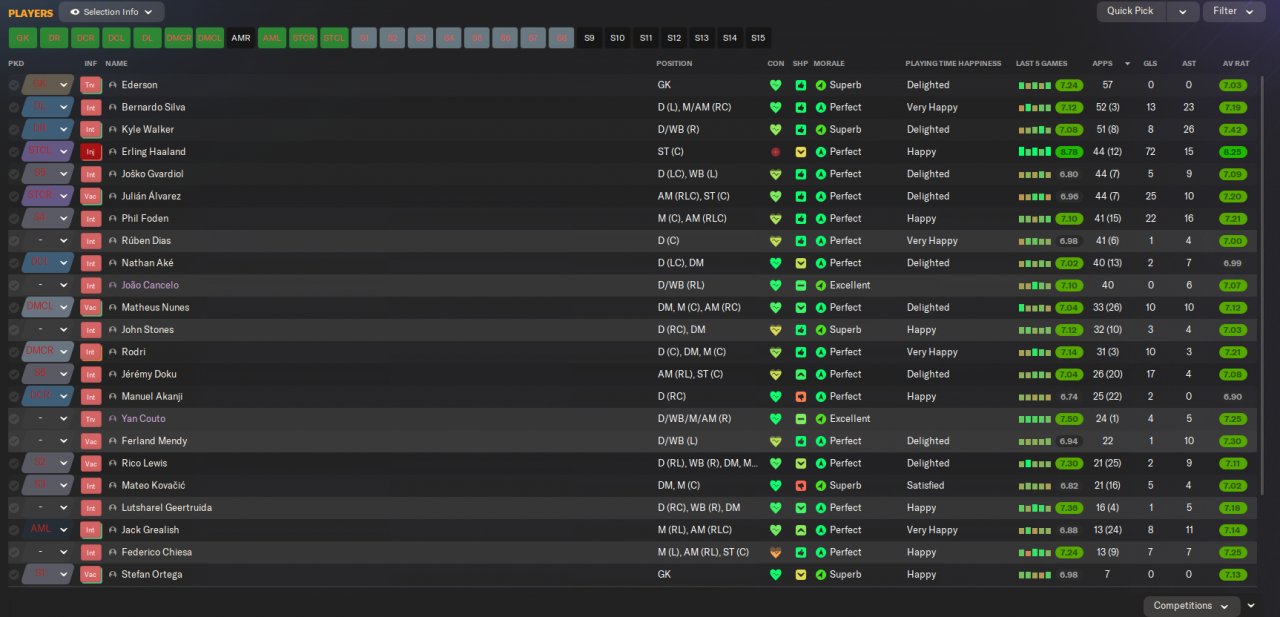Click Erling Haaland's last 5 games rating bars
The height and width of the screenshot is (617, 1280).
tap(1036, 152)
